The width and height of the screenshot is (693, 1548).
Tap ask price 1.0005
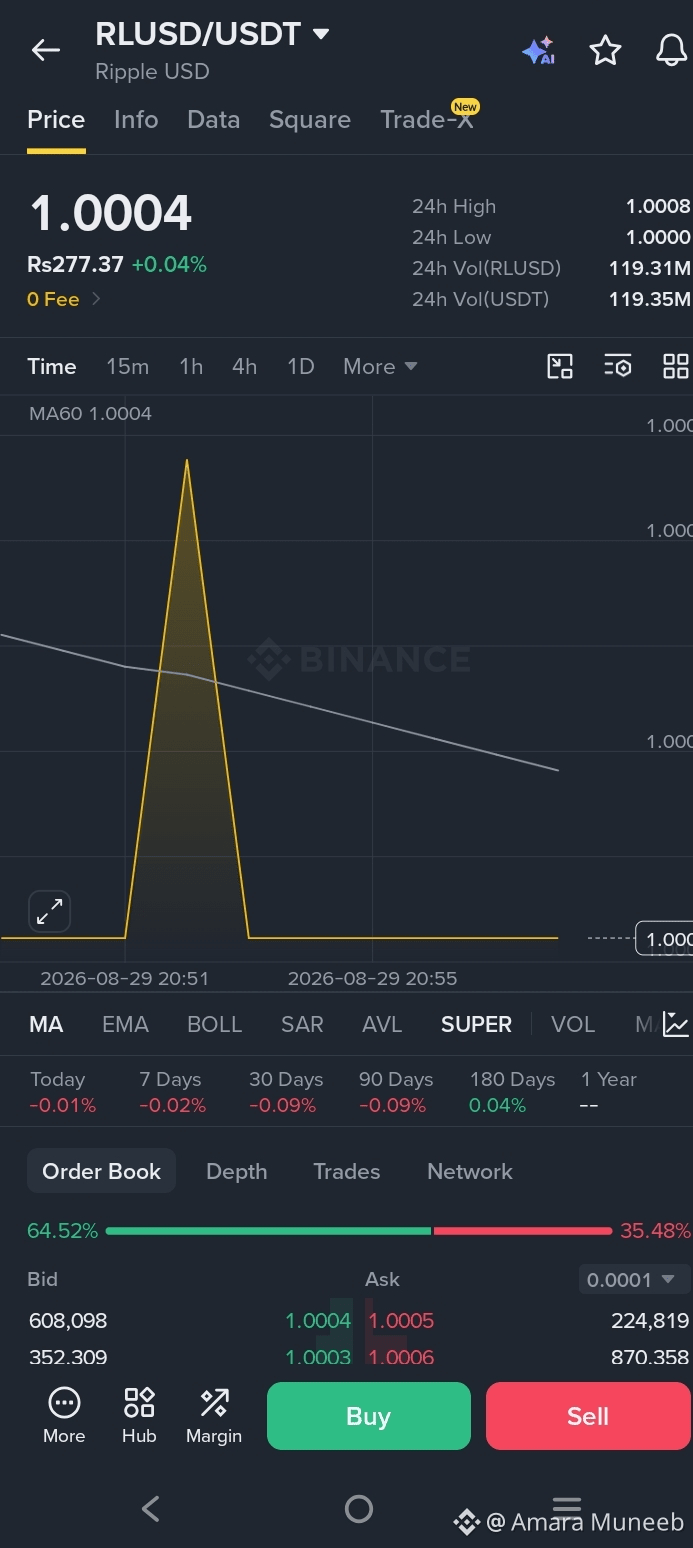401,1321
